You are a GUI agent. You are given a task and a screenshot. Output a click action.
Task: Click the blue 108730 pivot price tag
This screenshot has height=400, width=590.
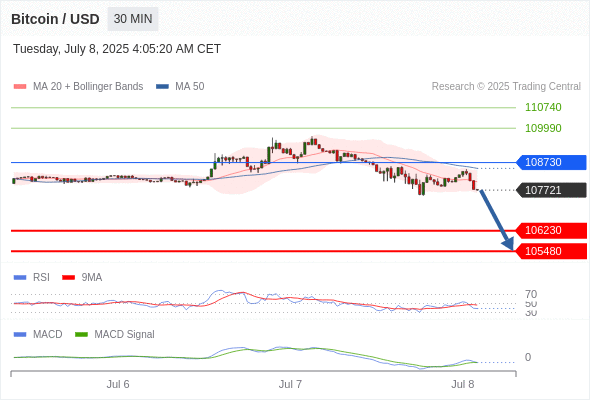pyautogui.click(x=551, y=163)
